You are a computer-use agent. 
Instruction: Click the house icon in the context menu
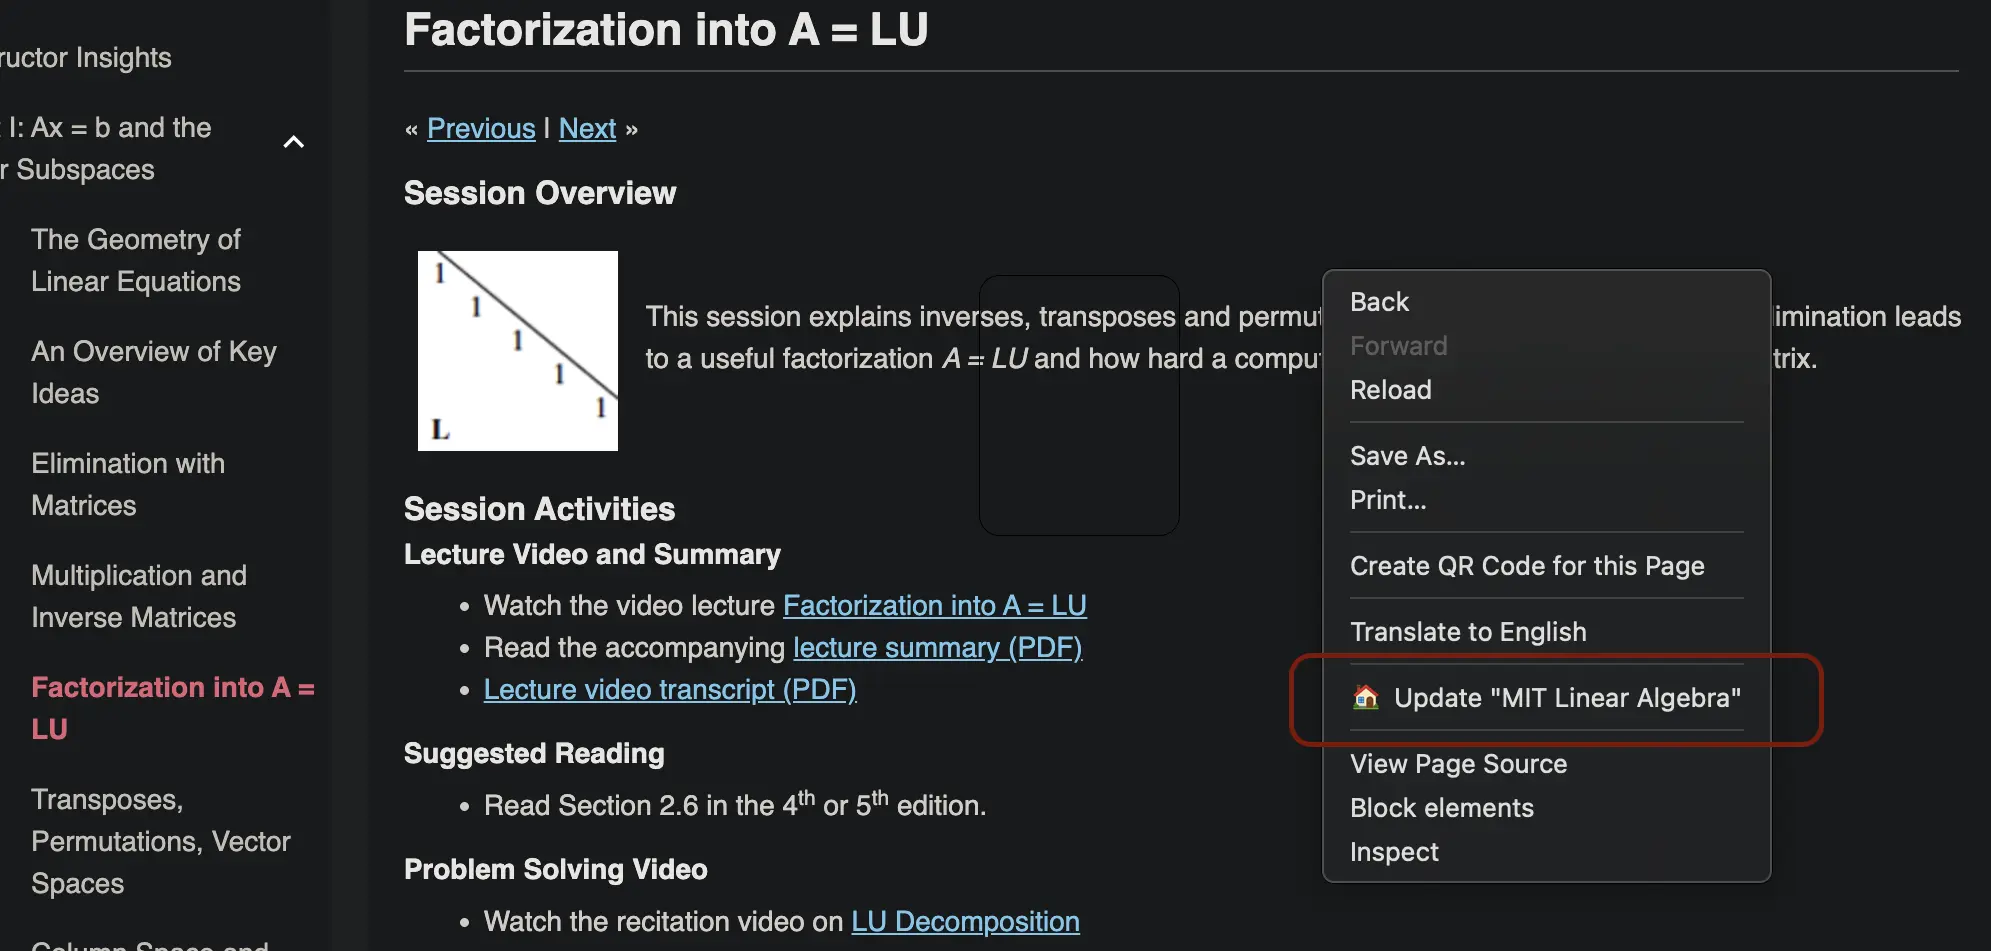[x=1365, y=697]
